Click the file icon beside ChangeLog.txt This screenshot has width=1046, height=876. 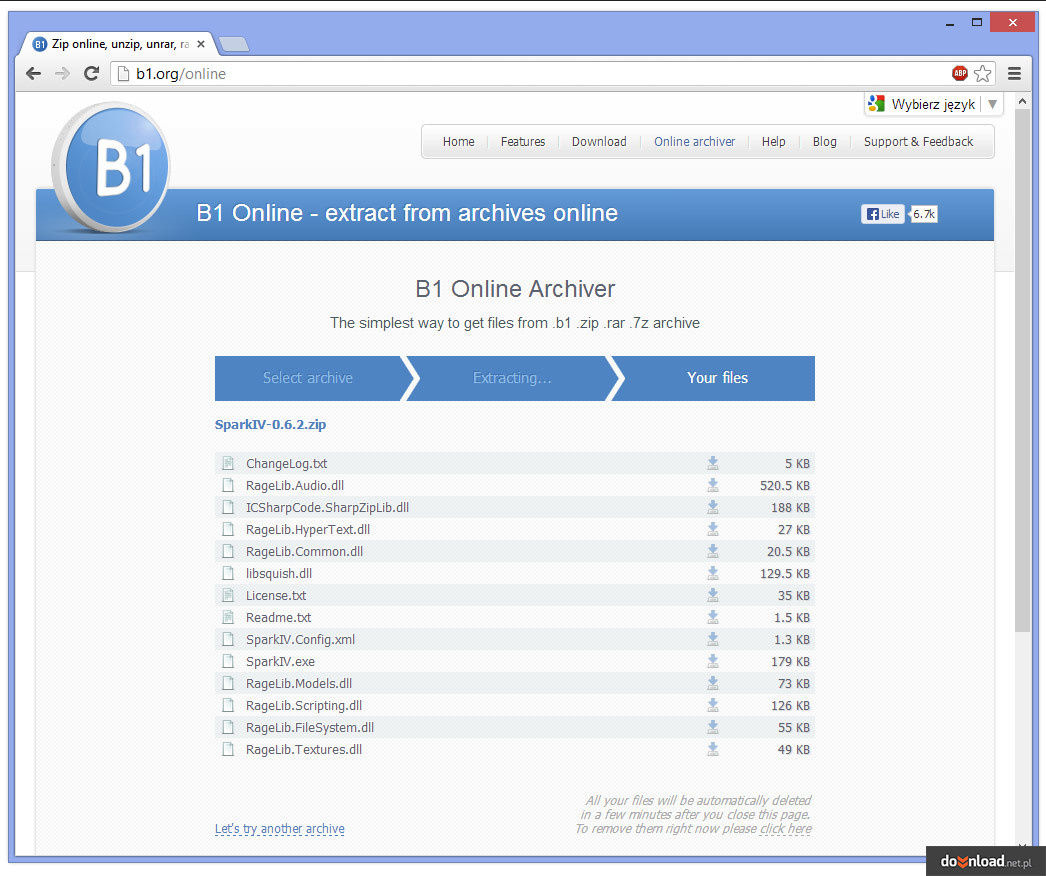pyautogui.click(x=228, y=463)
